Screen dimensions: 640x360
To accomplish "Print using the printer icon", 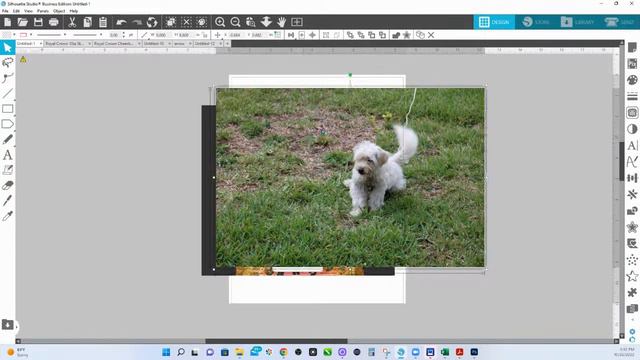I will point(53,22).
